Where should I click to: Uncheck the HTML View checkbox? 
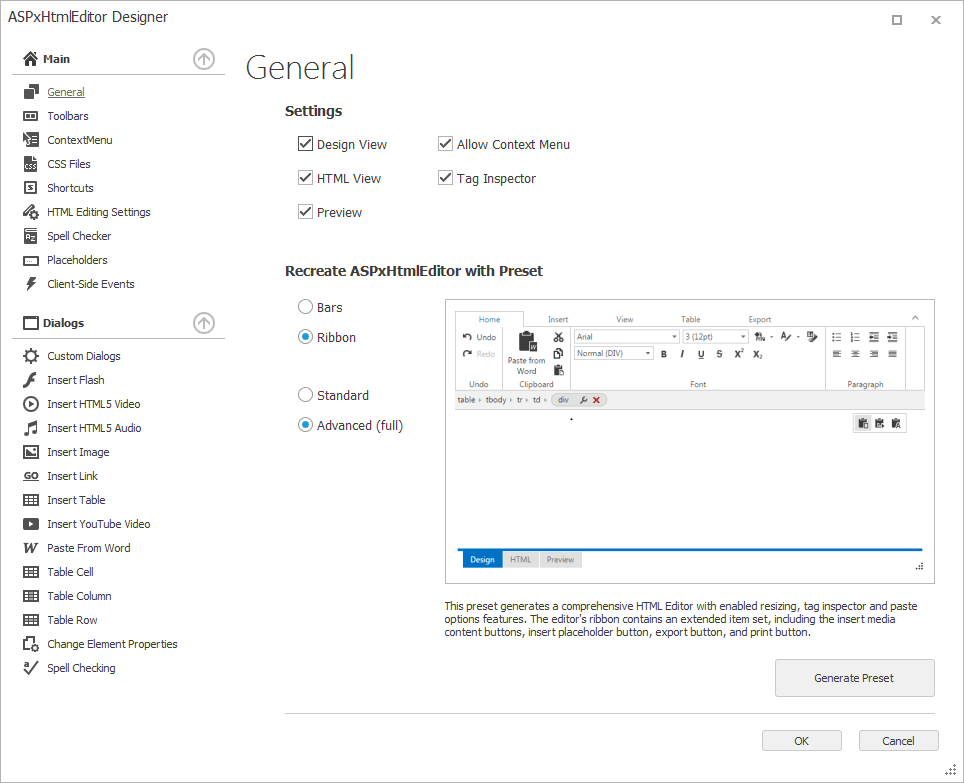tap(306, 178)
